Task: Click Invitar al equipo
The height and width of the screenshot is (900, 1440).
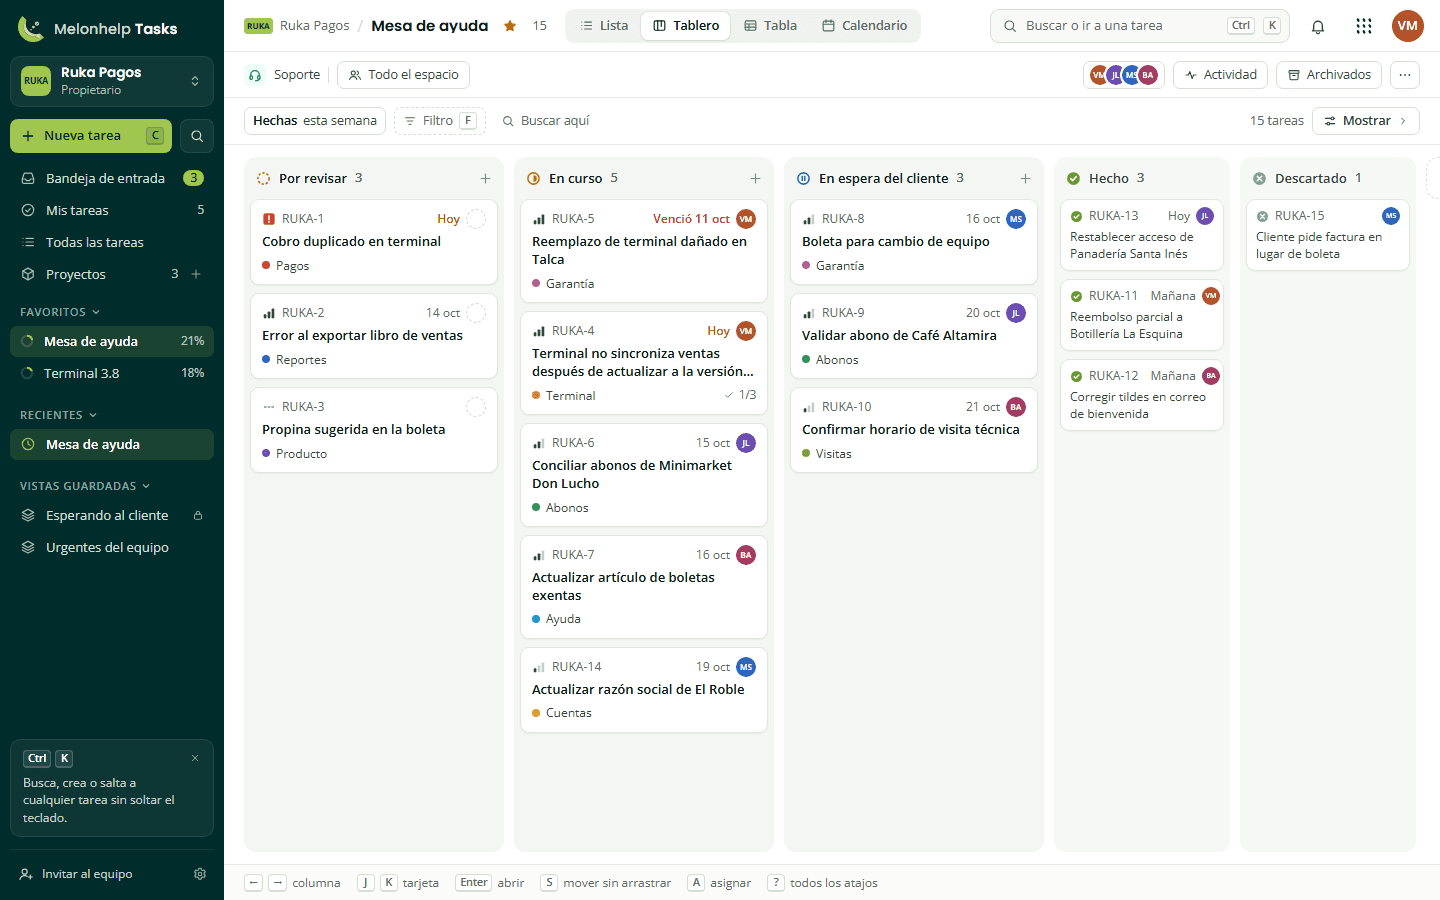Action: [76, 874]
